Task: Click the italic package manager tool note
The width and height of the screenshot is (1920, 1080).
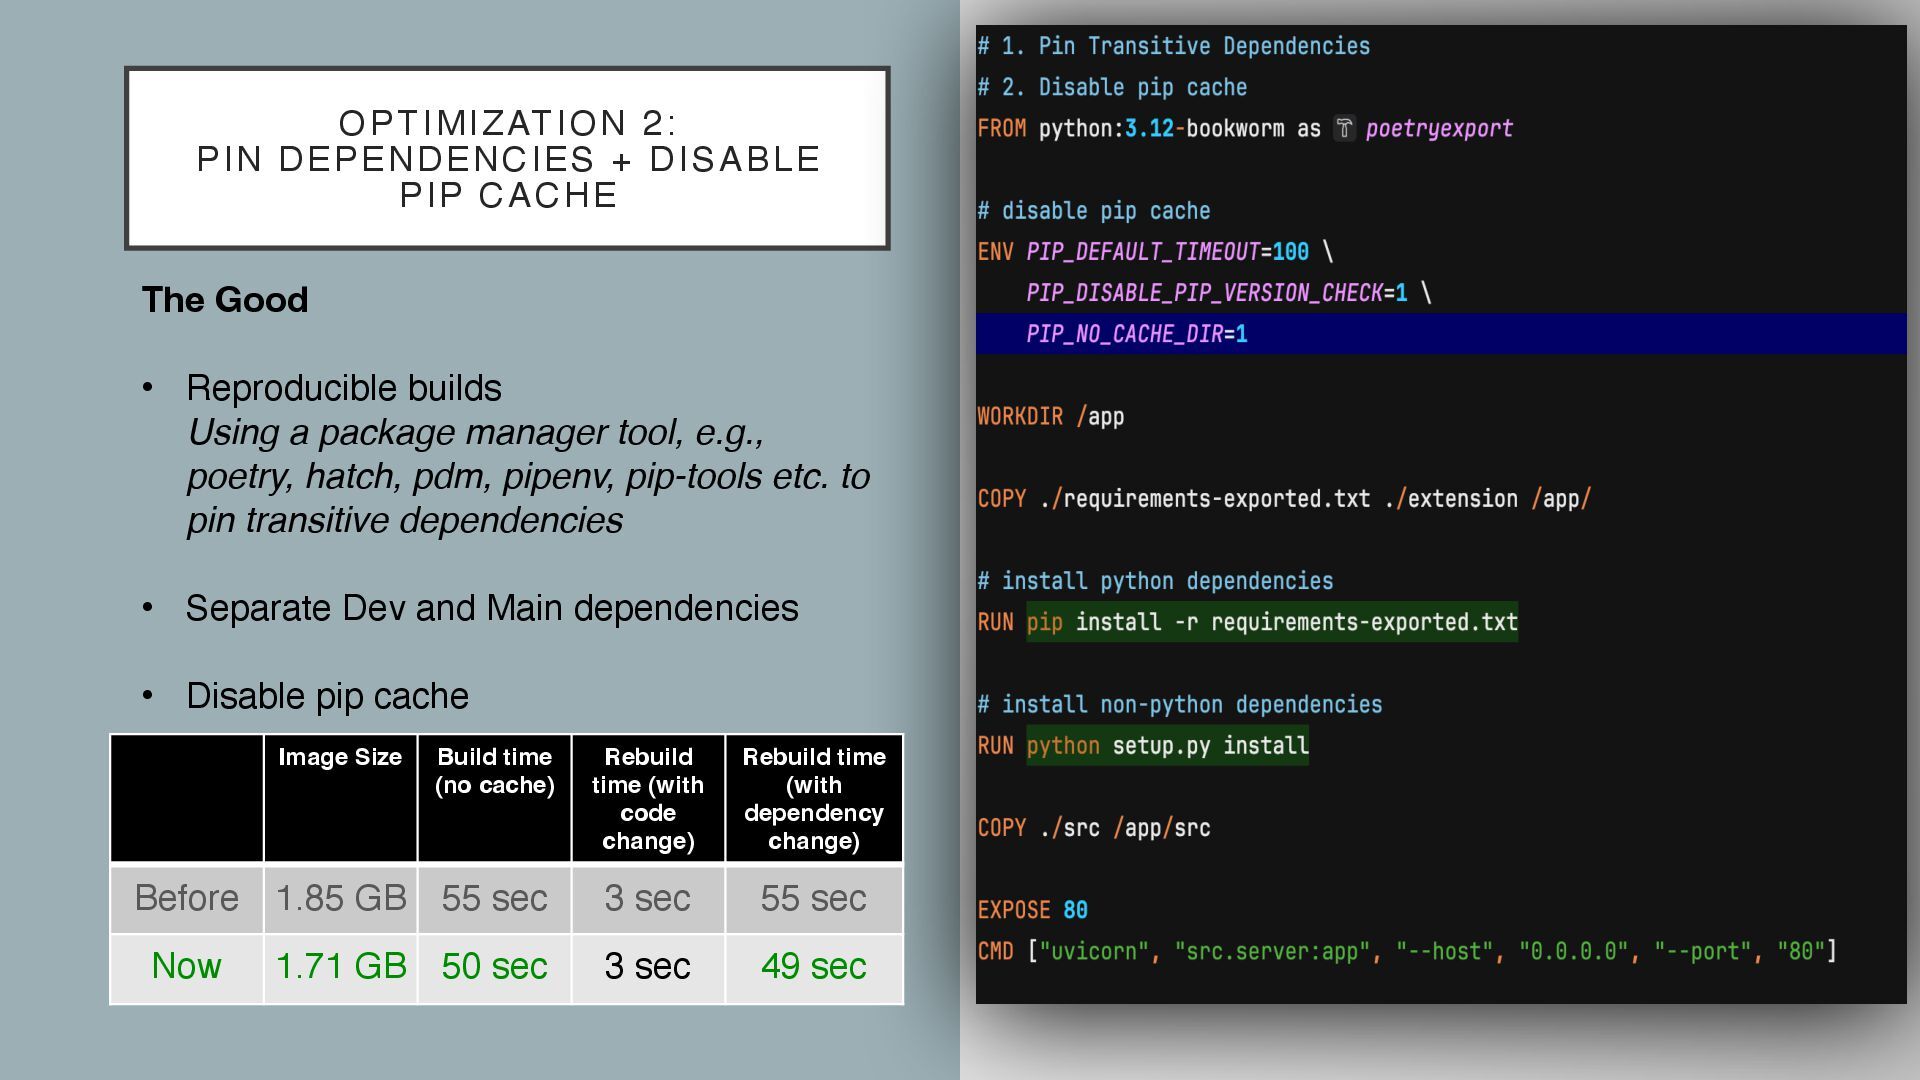Action: point(528,476)
